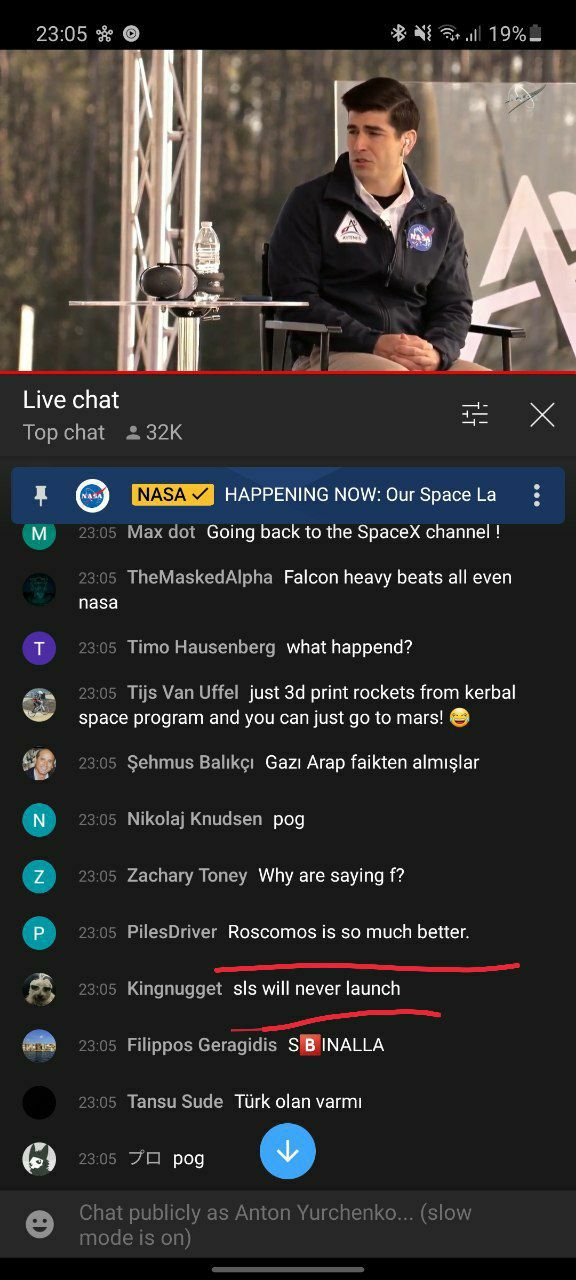Tap Zachary Toney's Z avatar
576x1280 pixels.
[x=39, y=876]
